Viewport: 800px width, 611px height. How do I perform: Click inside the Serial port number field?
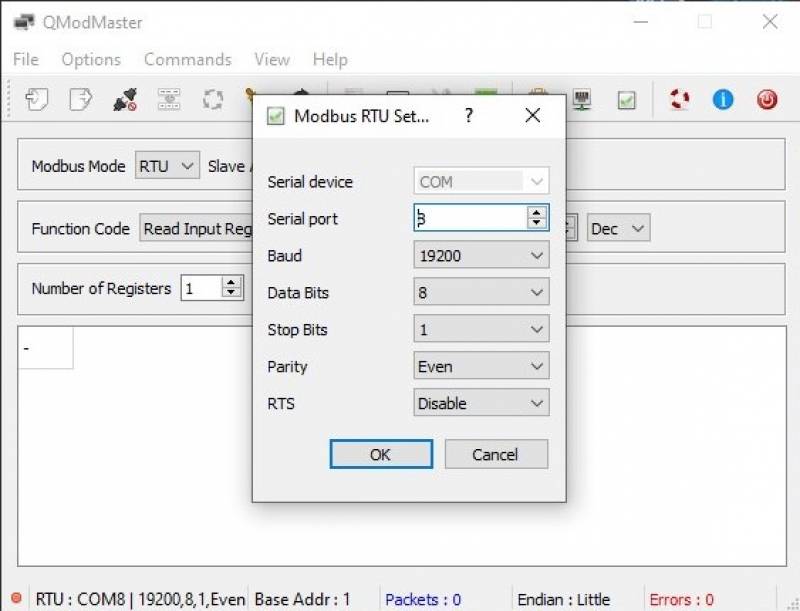tap(469, 218)
